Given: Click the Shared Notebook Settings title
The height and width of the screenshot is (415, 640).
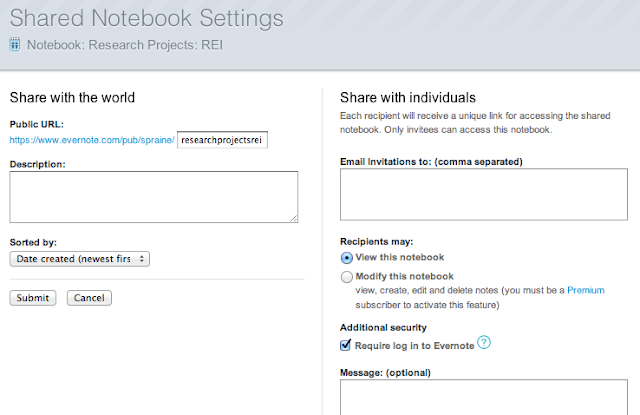Looking at the screenshot, I should coord(147,18).
